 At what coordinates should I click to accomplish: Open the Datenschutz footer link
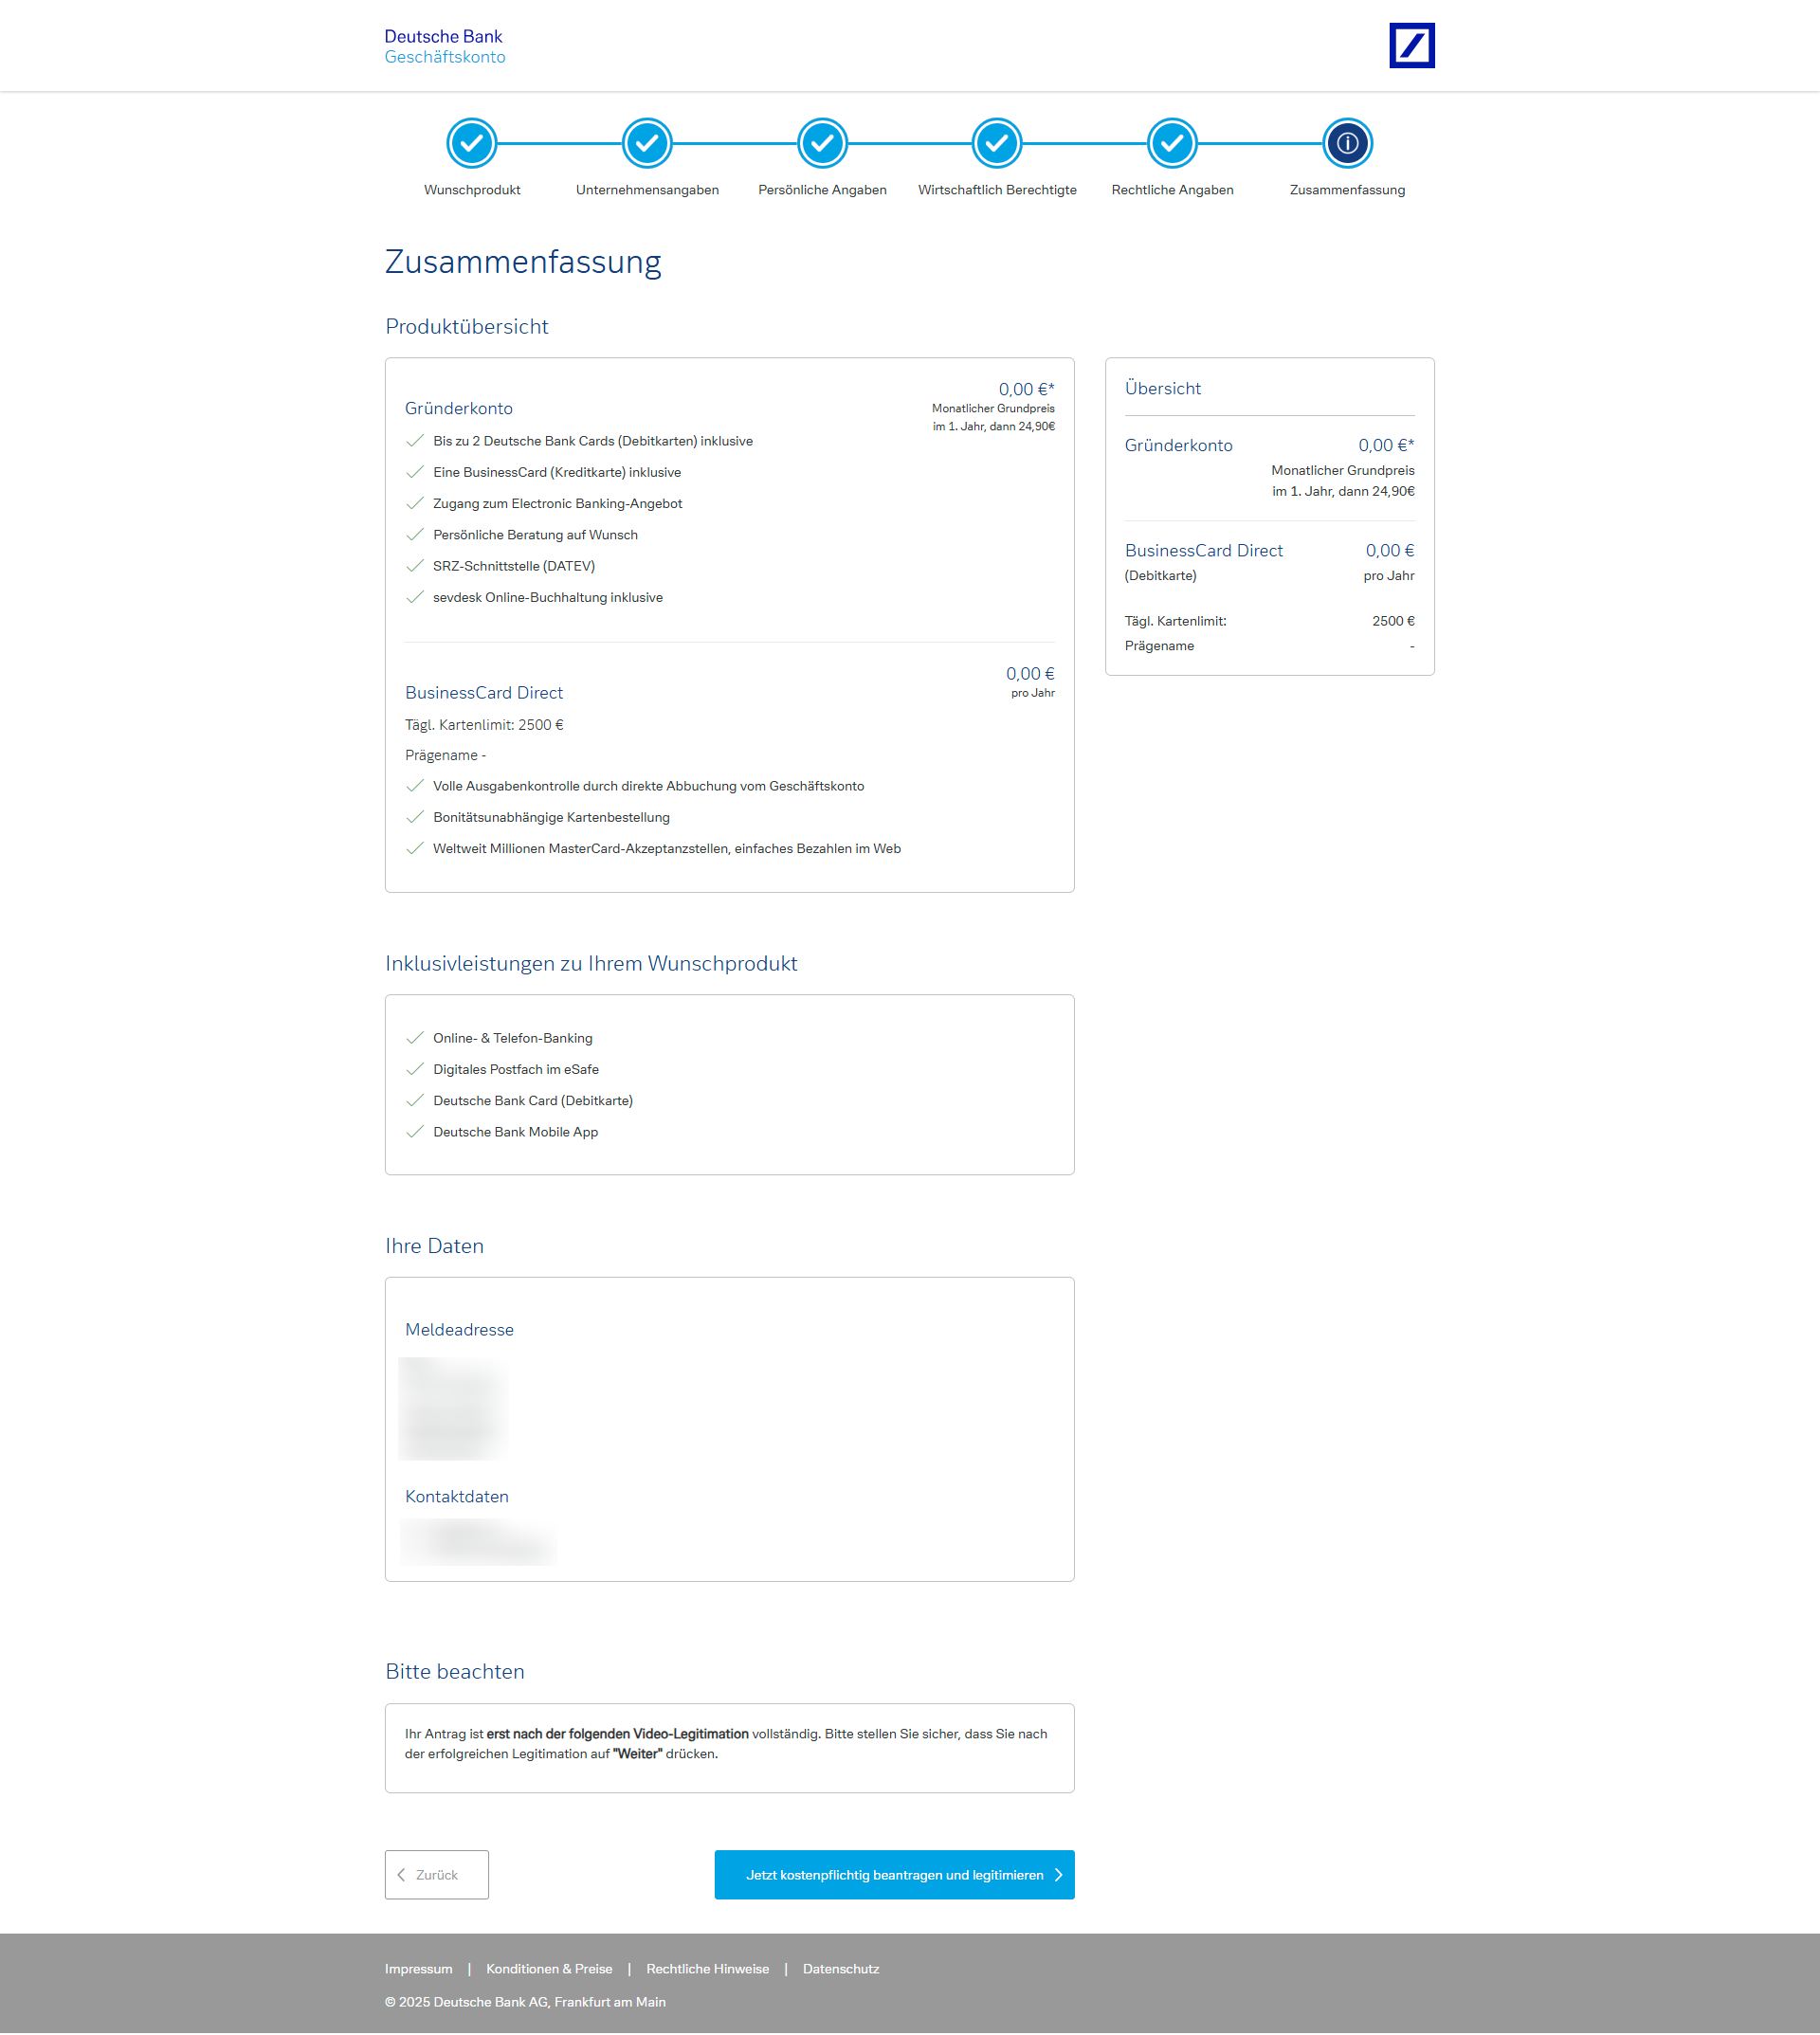(x=841, y=1969)
